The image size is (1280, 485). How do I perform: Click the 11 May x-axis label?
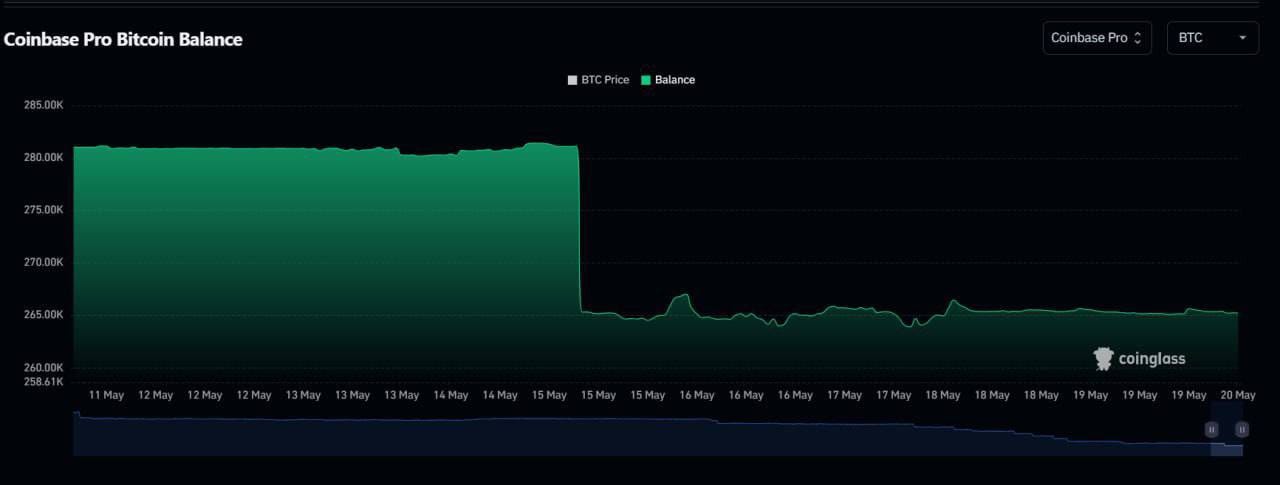click(107, 395)
